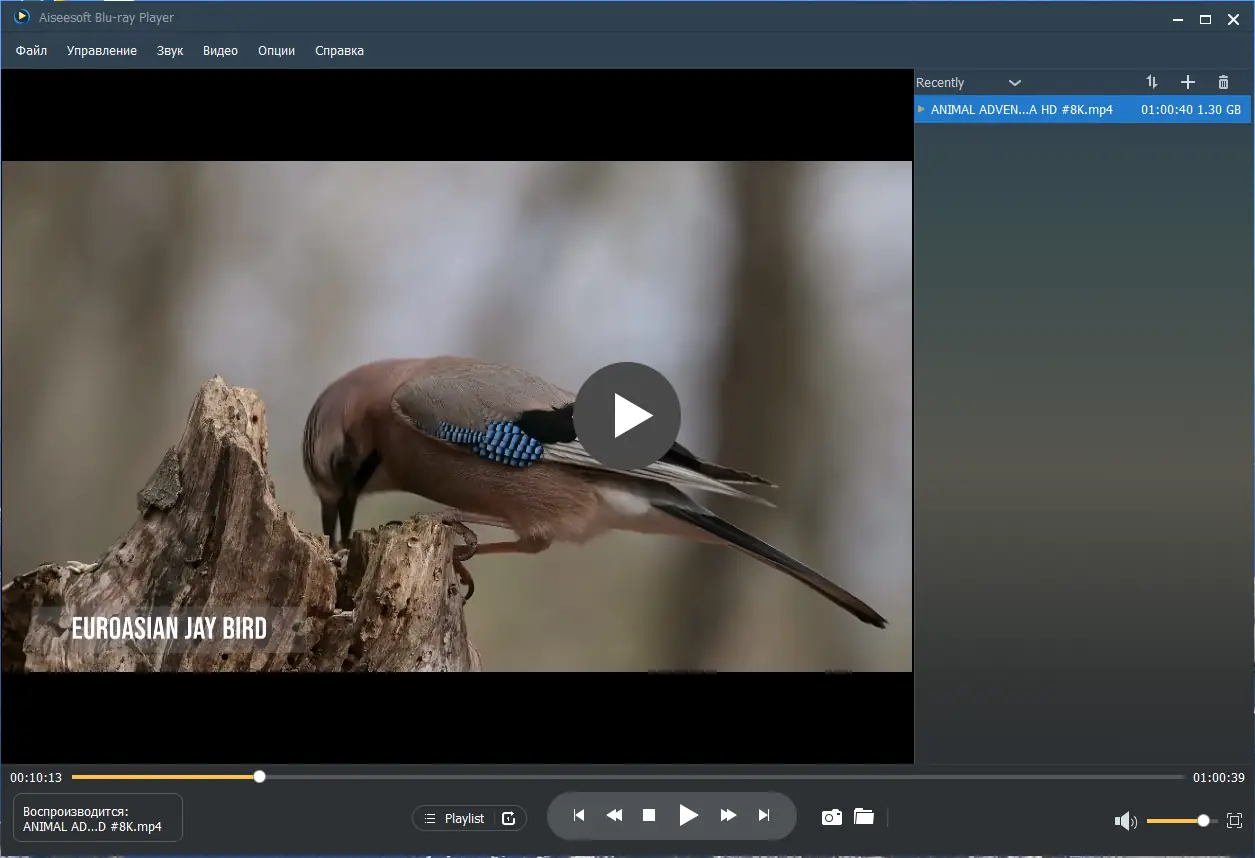The image size is (1255, 858).
Task: Click the play button in control bar
Action: tap(689, 815)
